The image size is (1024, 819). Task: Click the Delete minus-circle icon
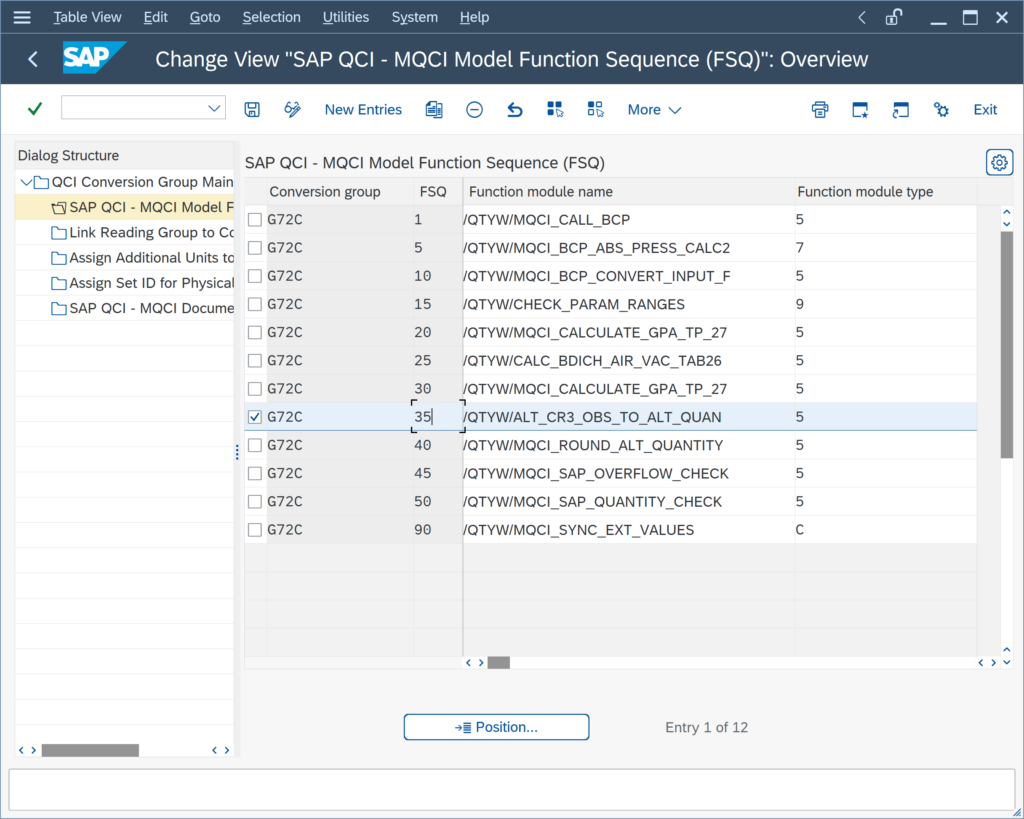pos(474,110)
